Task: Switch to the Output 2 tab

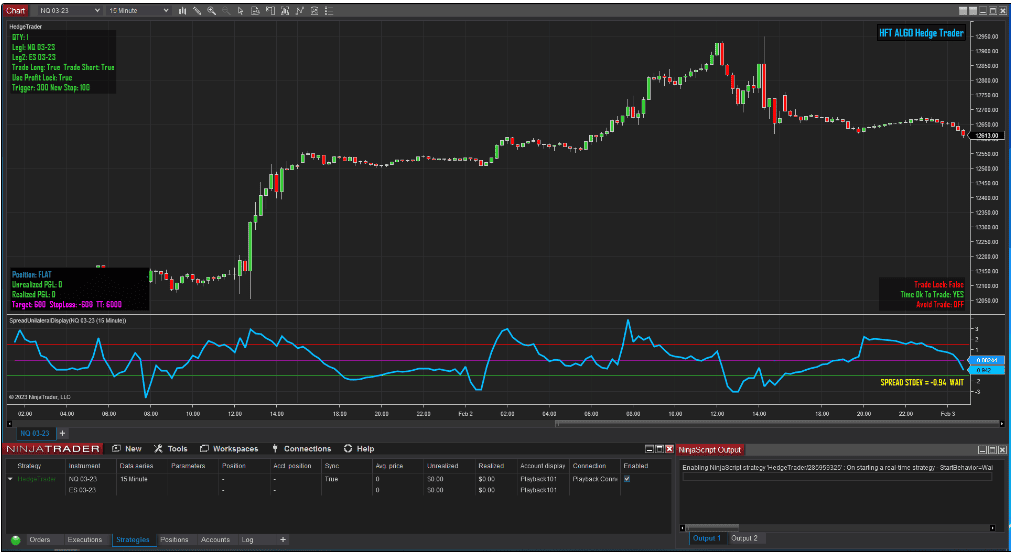Action: pyautogui.click(x=744, y=539)
